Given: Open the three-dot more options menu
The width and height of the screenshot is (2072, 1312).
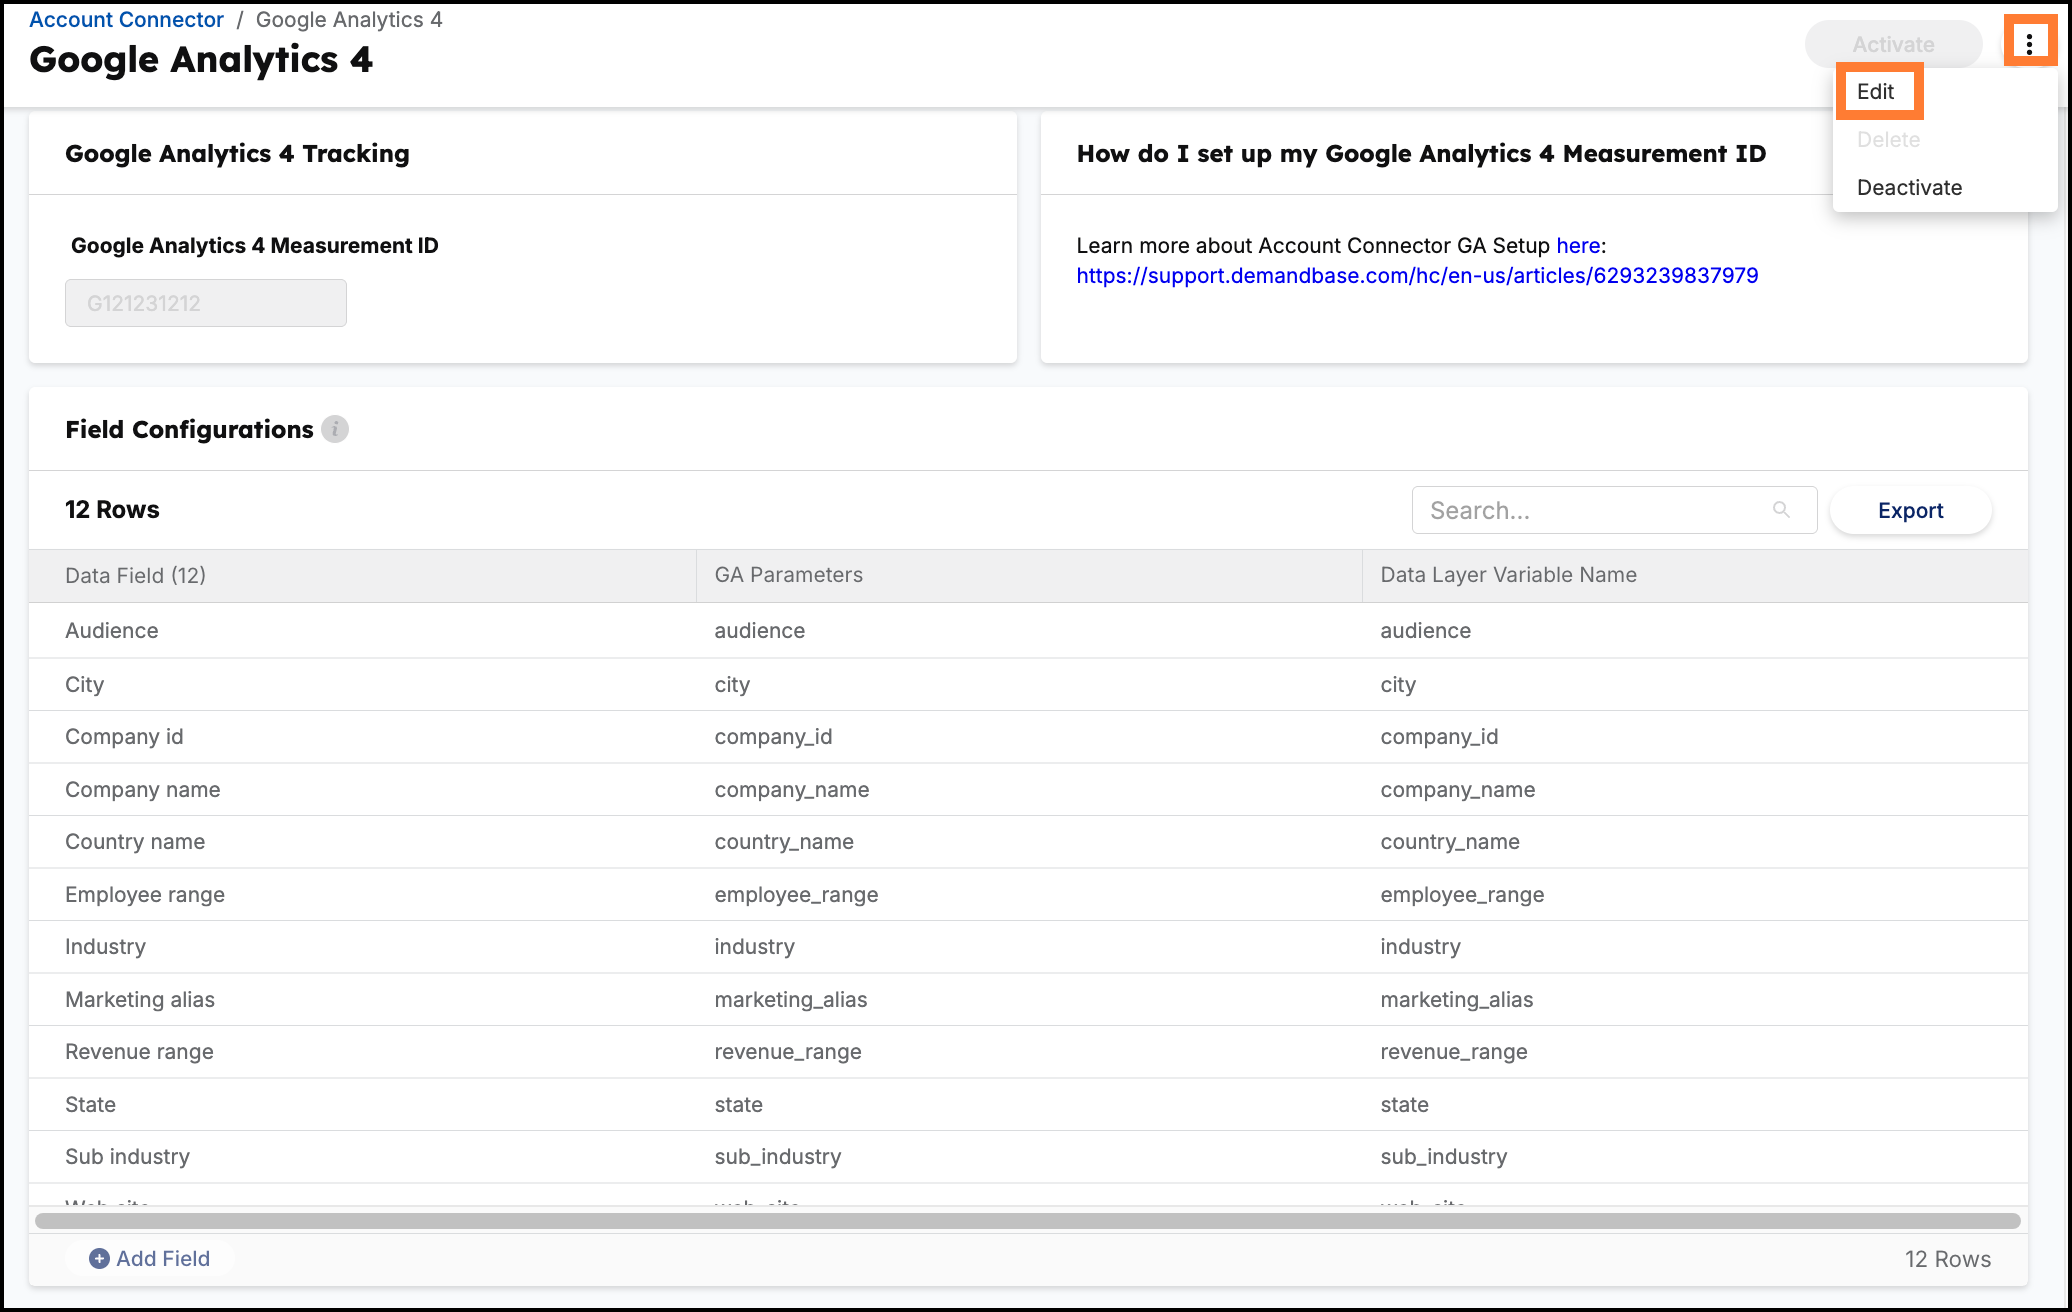Looking at the screenshot, I should tap(2029, 43).
